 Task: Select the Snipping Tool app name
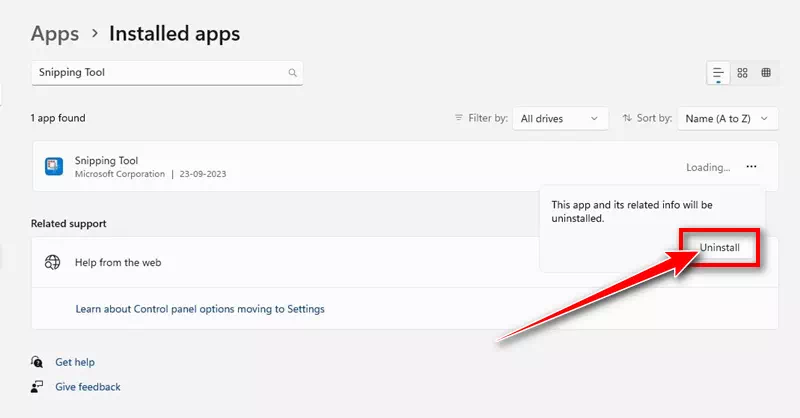click(x=107, y=161)
